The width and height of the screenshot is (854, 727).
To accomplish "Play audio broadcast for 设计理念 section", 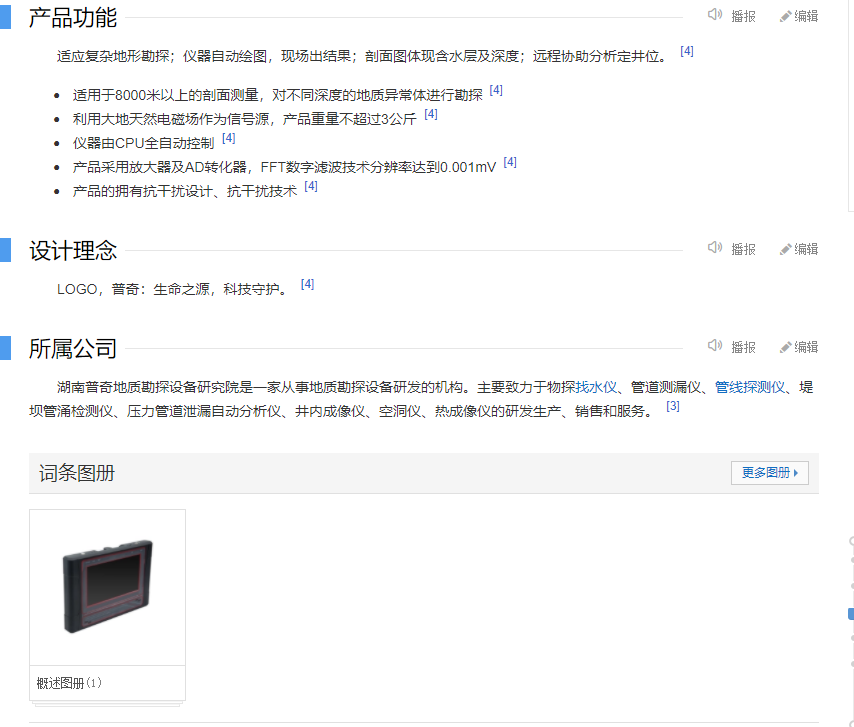I will click(x=731, y=249).
